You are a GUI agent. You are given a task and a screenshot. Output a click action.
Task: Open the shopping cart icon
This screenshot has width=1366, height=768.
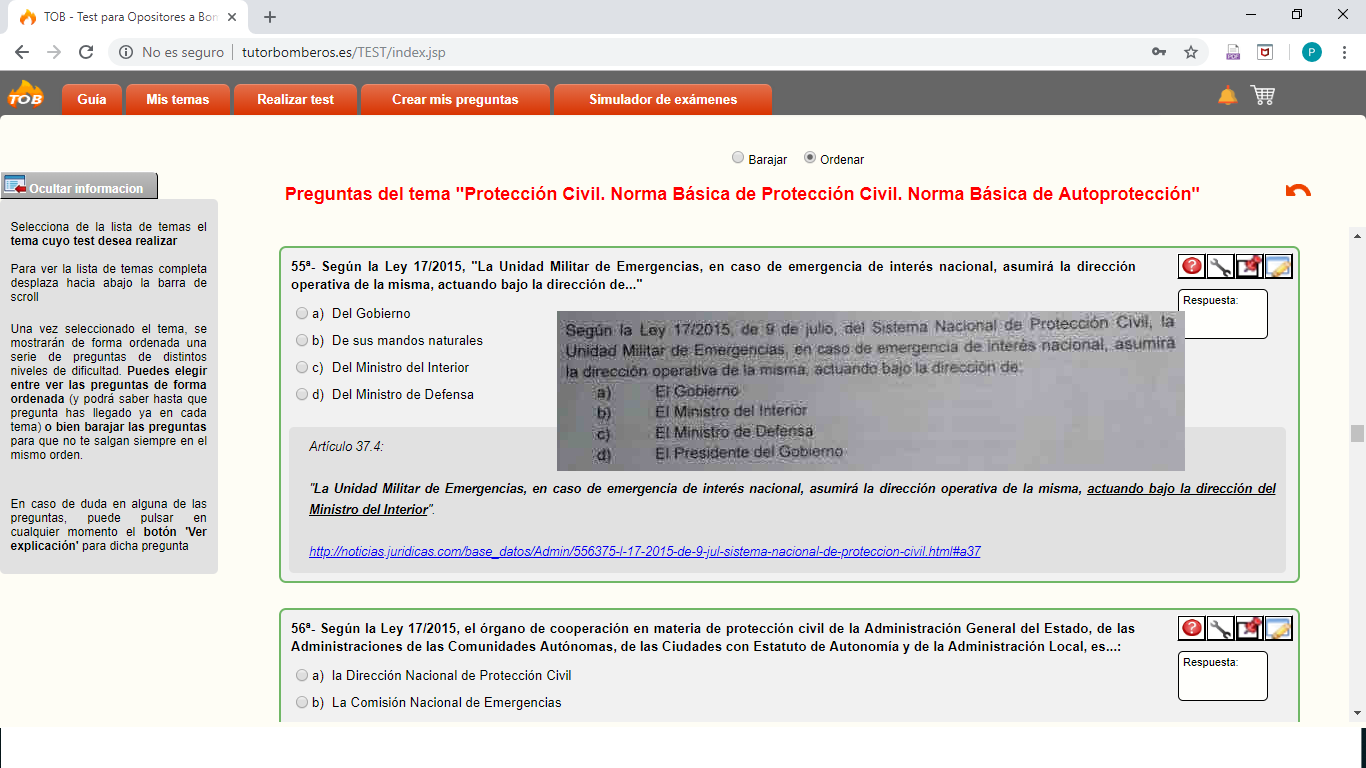coord(1263,96)
